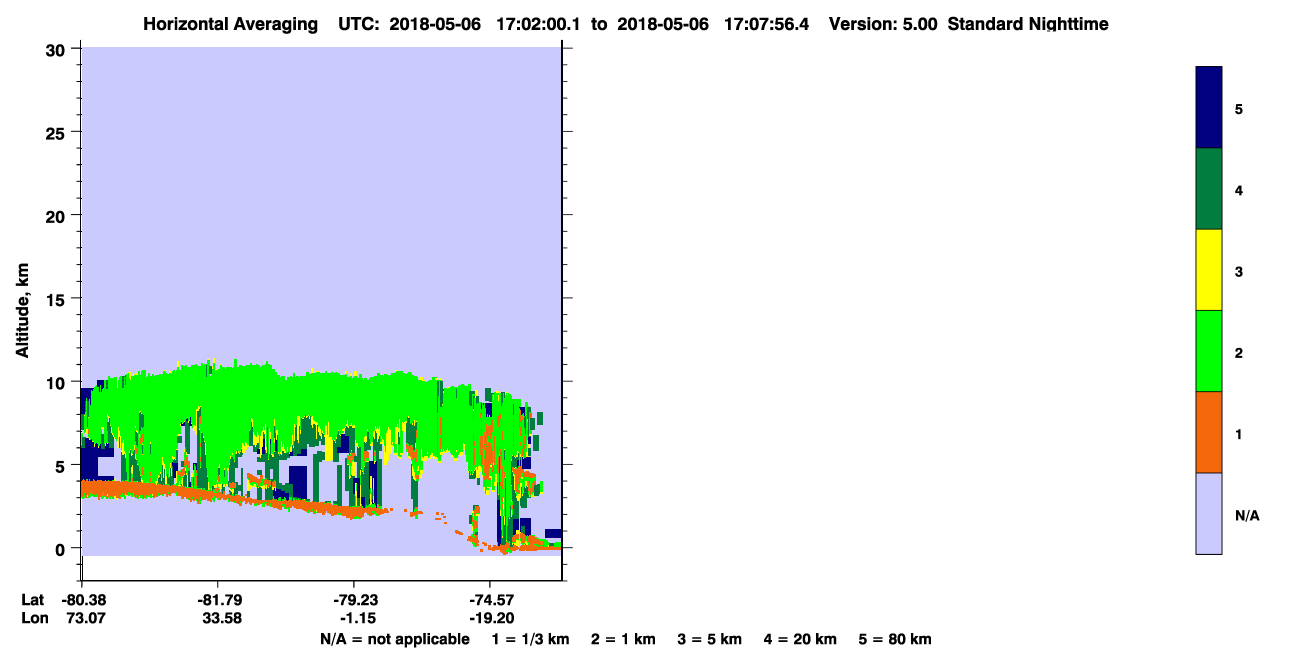Click the dark green 20 km color swatch

(1209, 189)
